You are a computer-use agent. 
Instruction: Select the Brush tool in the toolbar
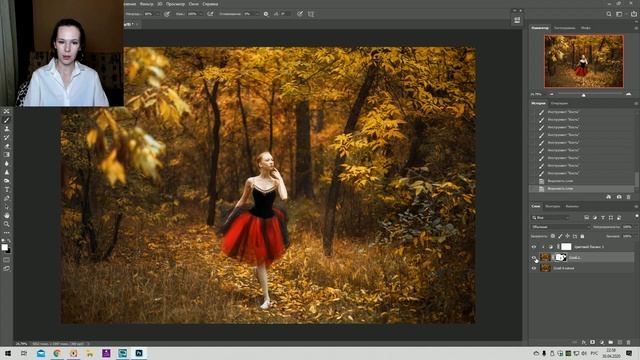(7, 120)
